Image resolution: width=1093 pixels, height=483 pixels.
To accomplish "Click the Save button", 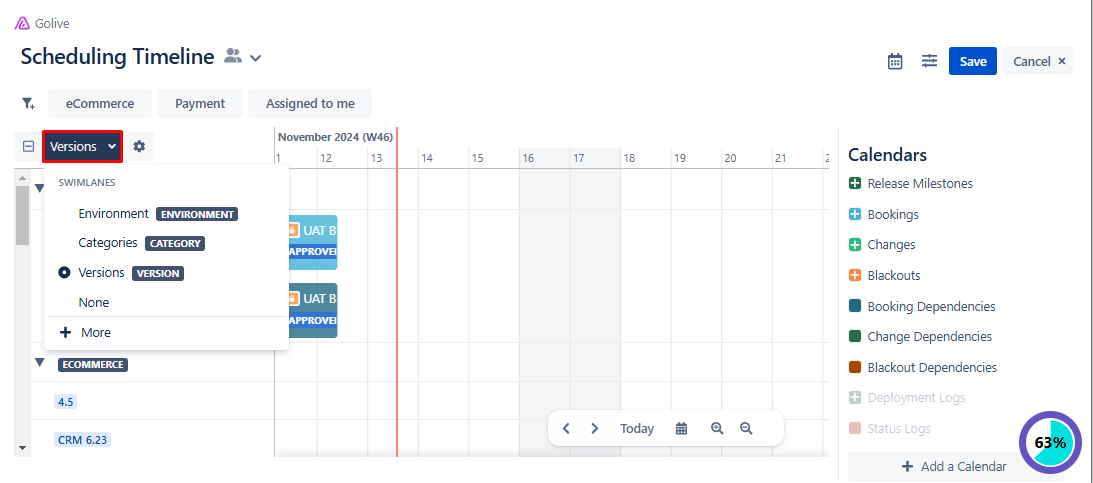I will 972,62.
